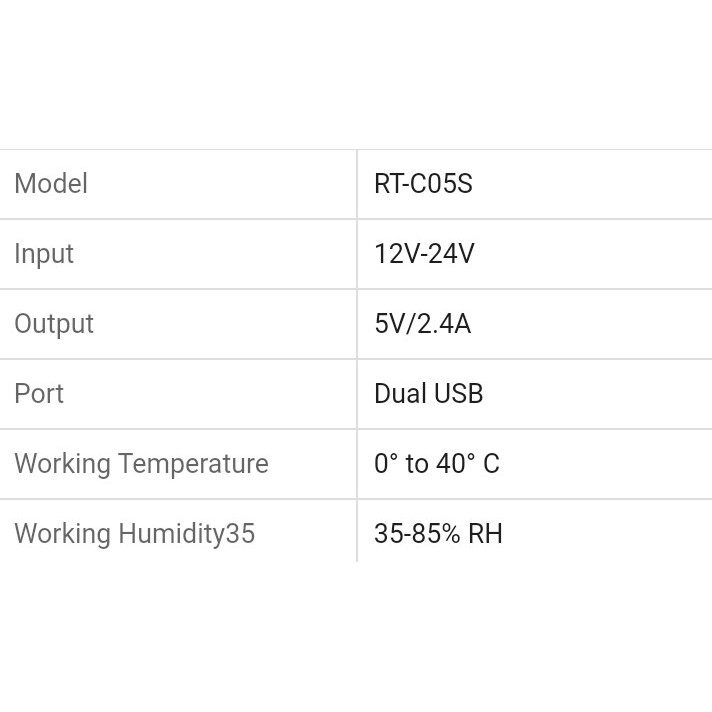The height and width of the screenshot is (712, 712).
Task: Click the word Dual in port value
Action: point(400,394)
